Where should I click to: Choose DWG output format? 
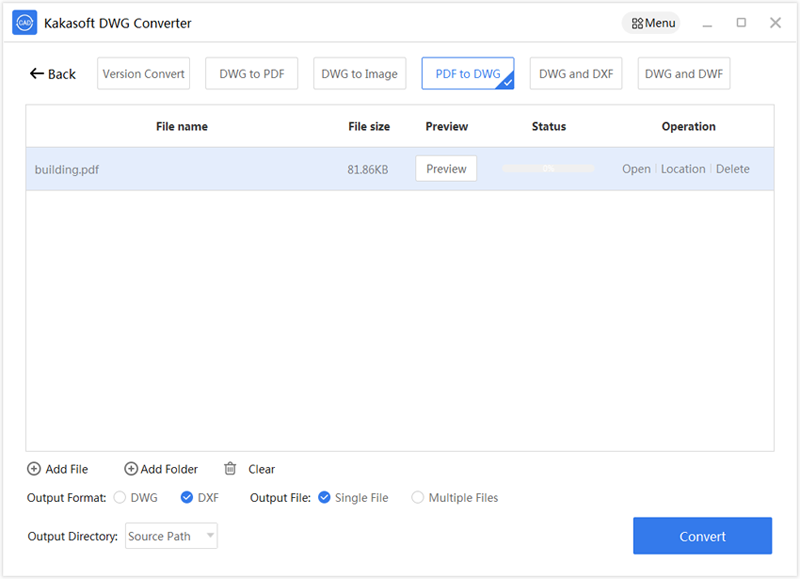coord(119,497)
